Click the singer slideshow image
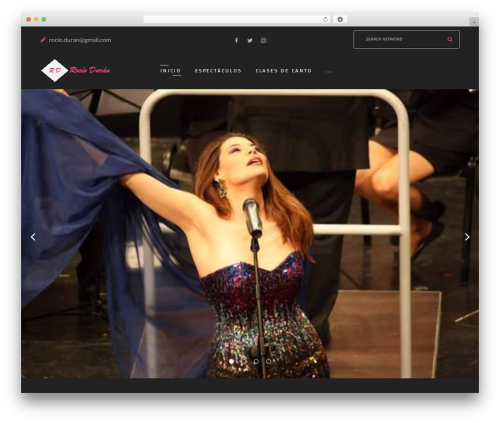Viewport: 500px width, 423px height. (x=250, y=233)
